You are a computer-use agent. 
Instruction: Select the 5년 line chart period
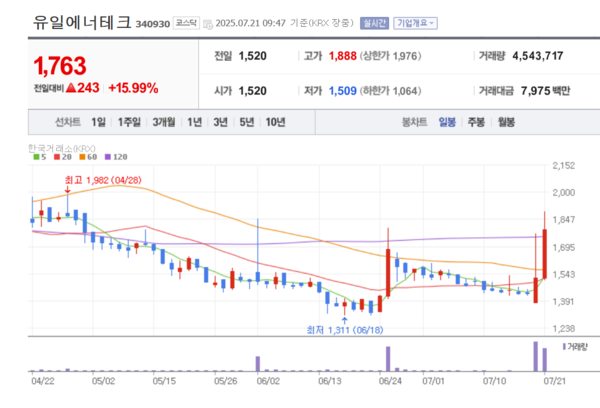pyautogui.click(x=247, y=122)
